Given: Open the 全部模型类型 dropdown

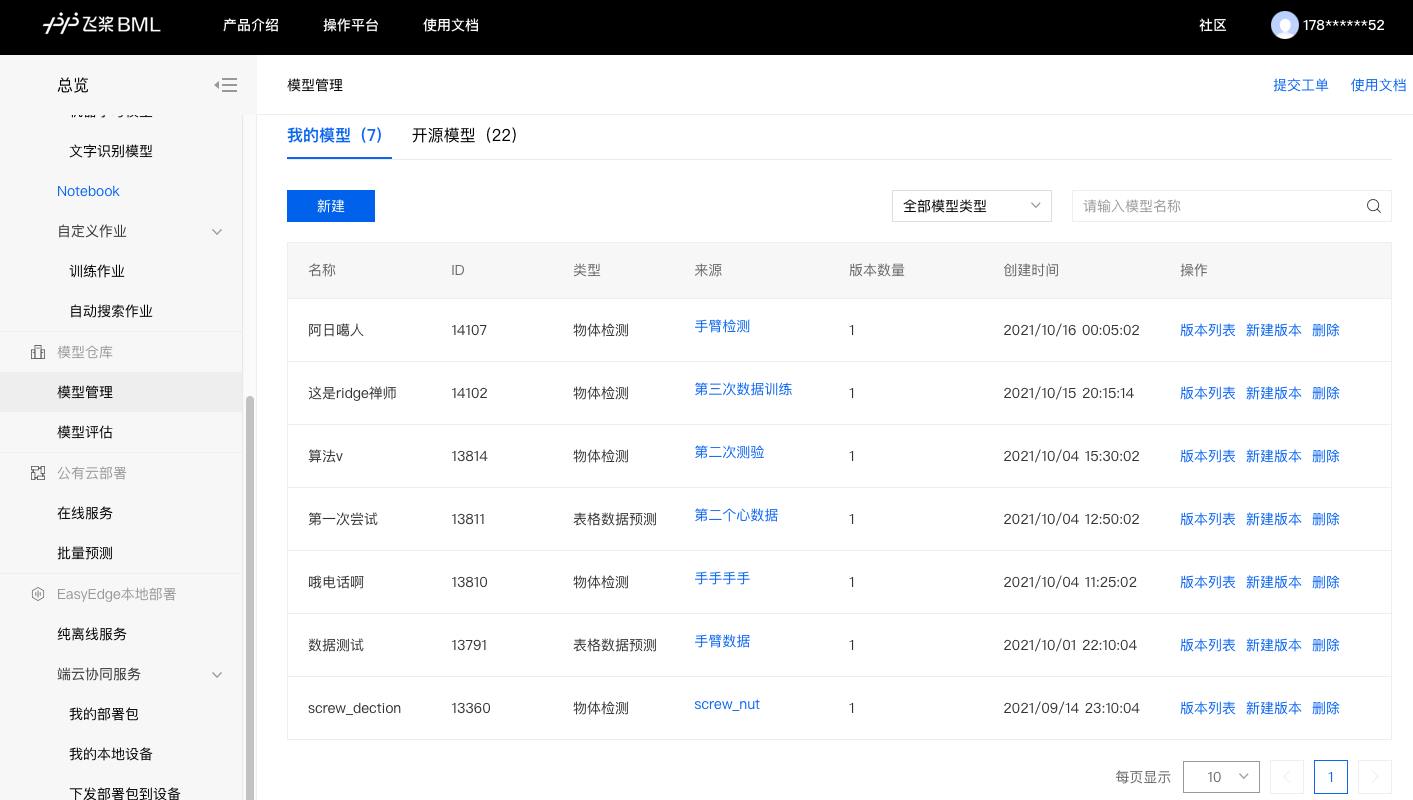Looking at the screenshot, I should coord(971,206).
